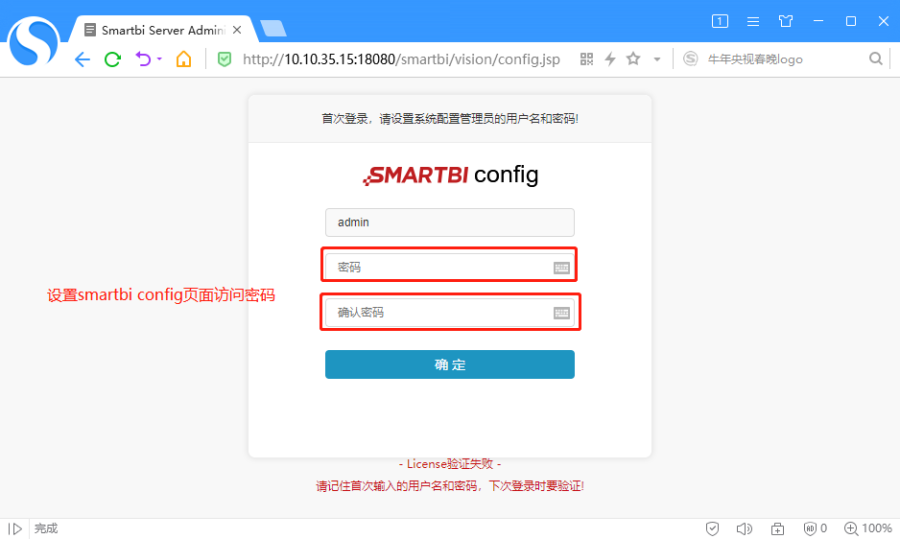The height and width of the screenshot is (539, 900).
Task: Click the License验证失败 message
Action: pos(449,463)
